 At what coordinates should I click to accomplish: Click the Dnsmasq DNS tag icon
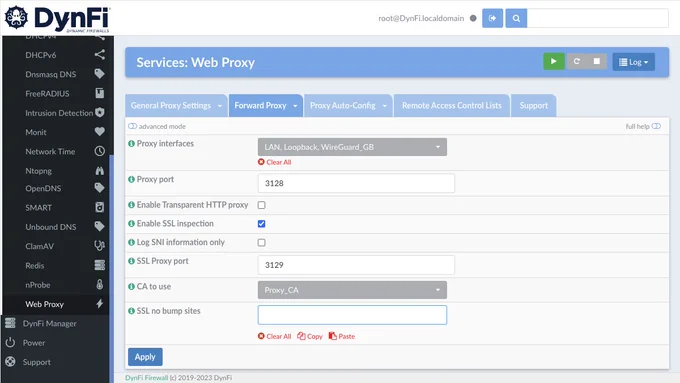pos(99,74)
